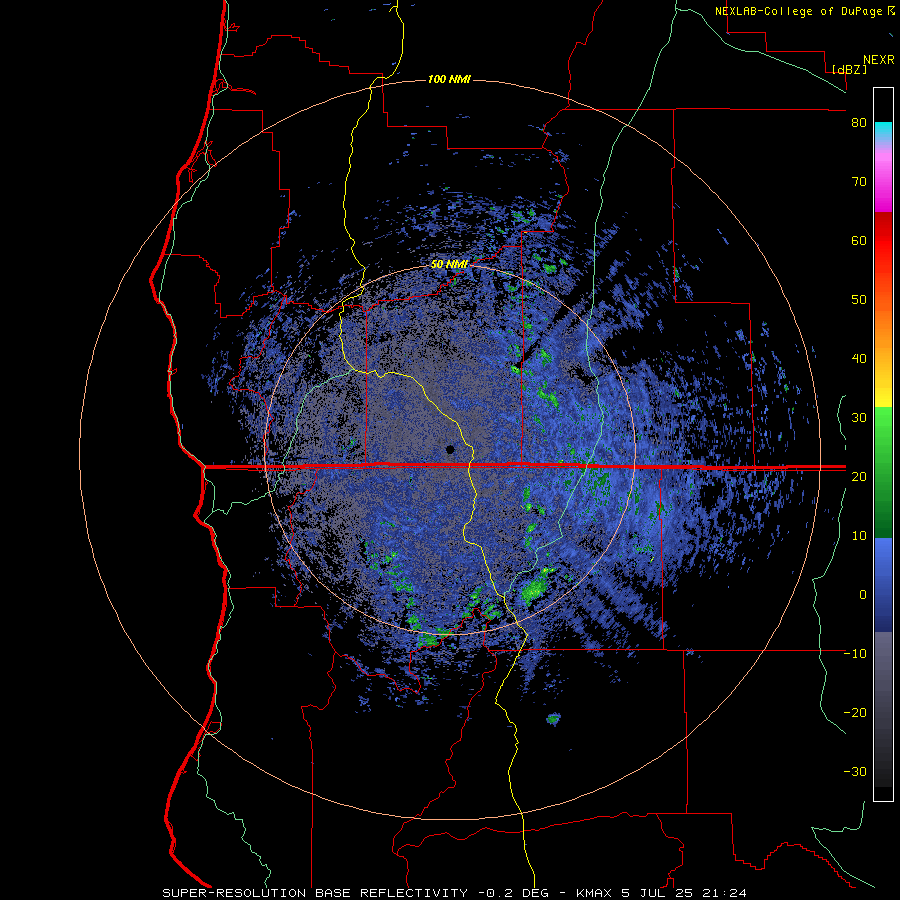Click the 5 JUL 25 21:24 timestamp

[x=684, y=893]
